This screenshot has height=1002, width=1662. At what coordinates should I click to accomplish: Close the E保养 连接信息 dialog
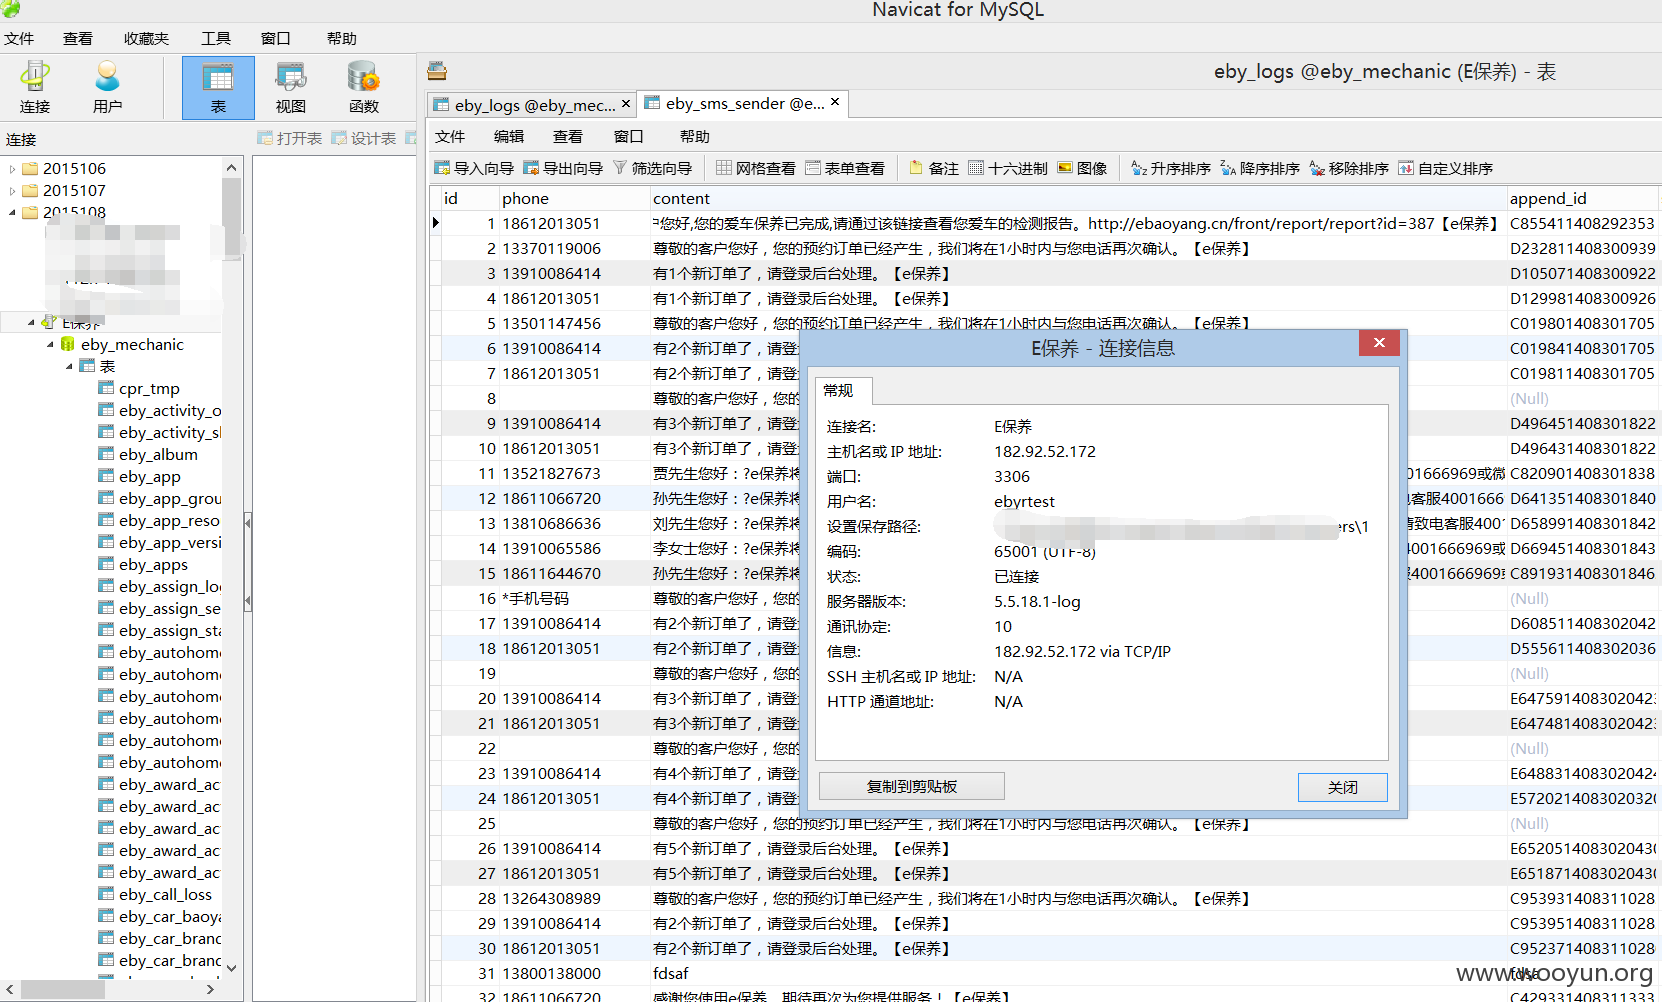pyautogui.click(x=1379, y=343)
